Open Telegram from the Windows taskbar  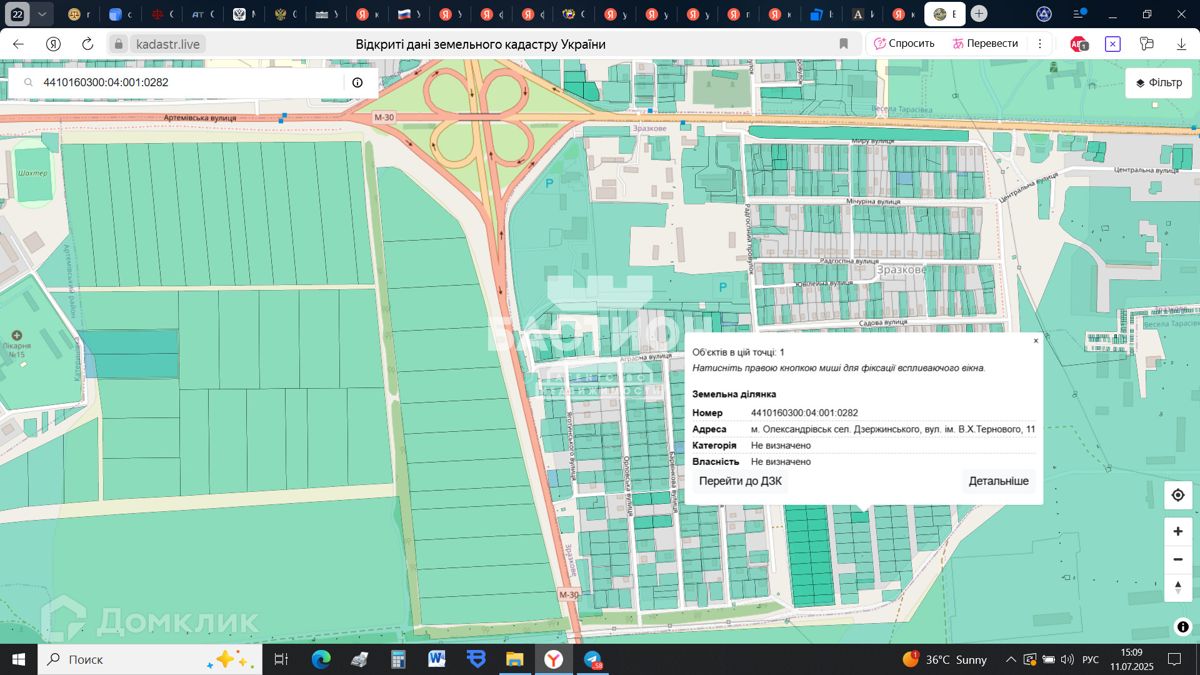pos(593,660)
